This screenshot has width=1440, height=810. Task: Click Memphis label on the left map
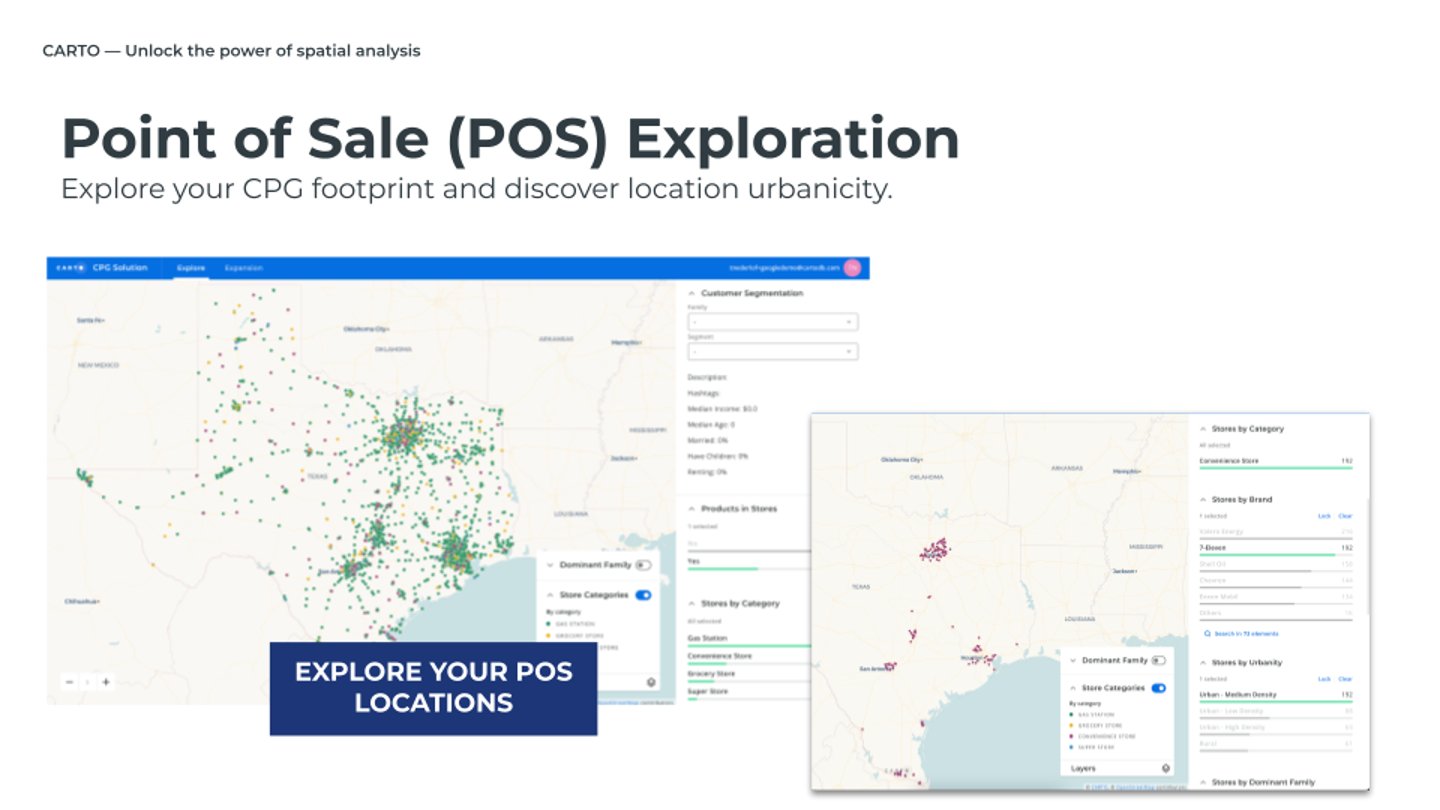coord(626,342)
